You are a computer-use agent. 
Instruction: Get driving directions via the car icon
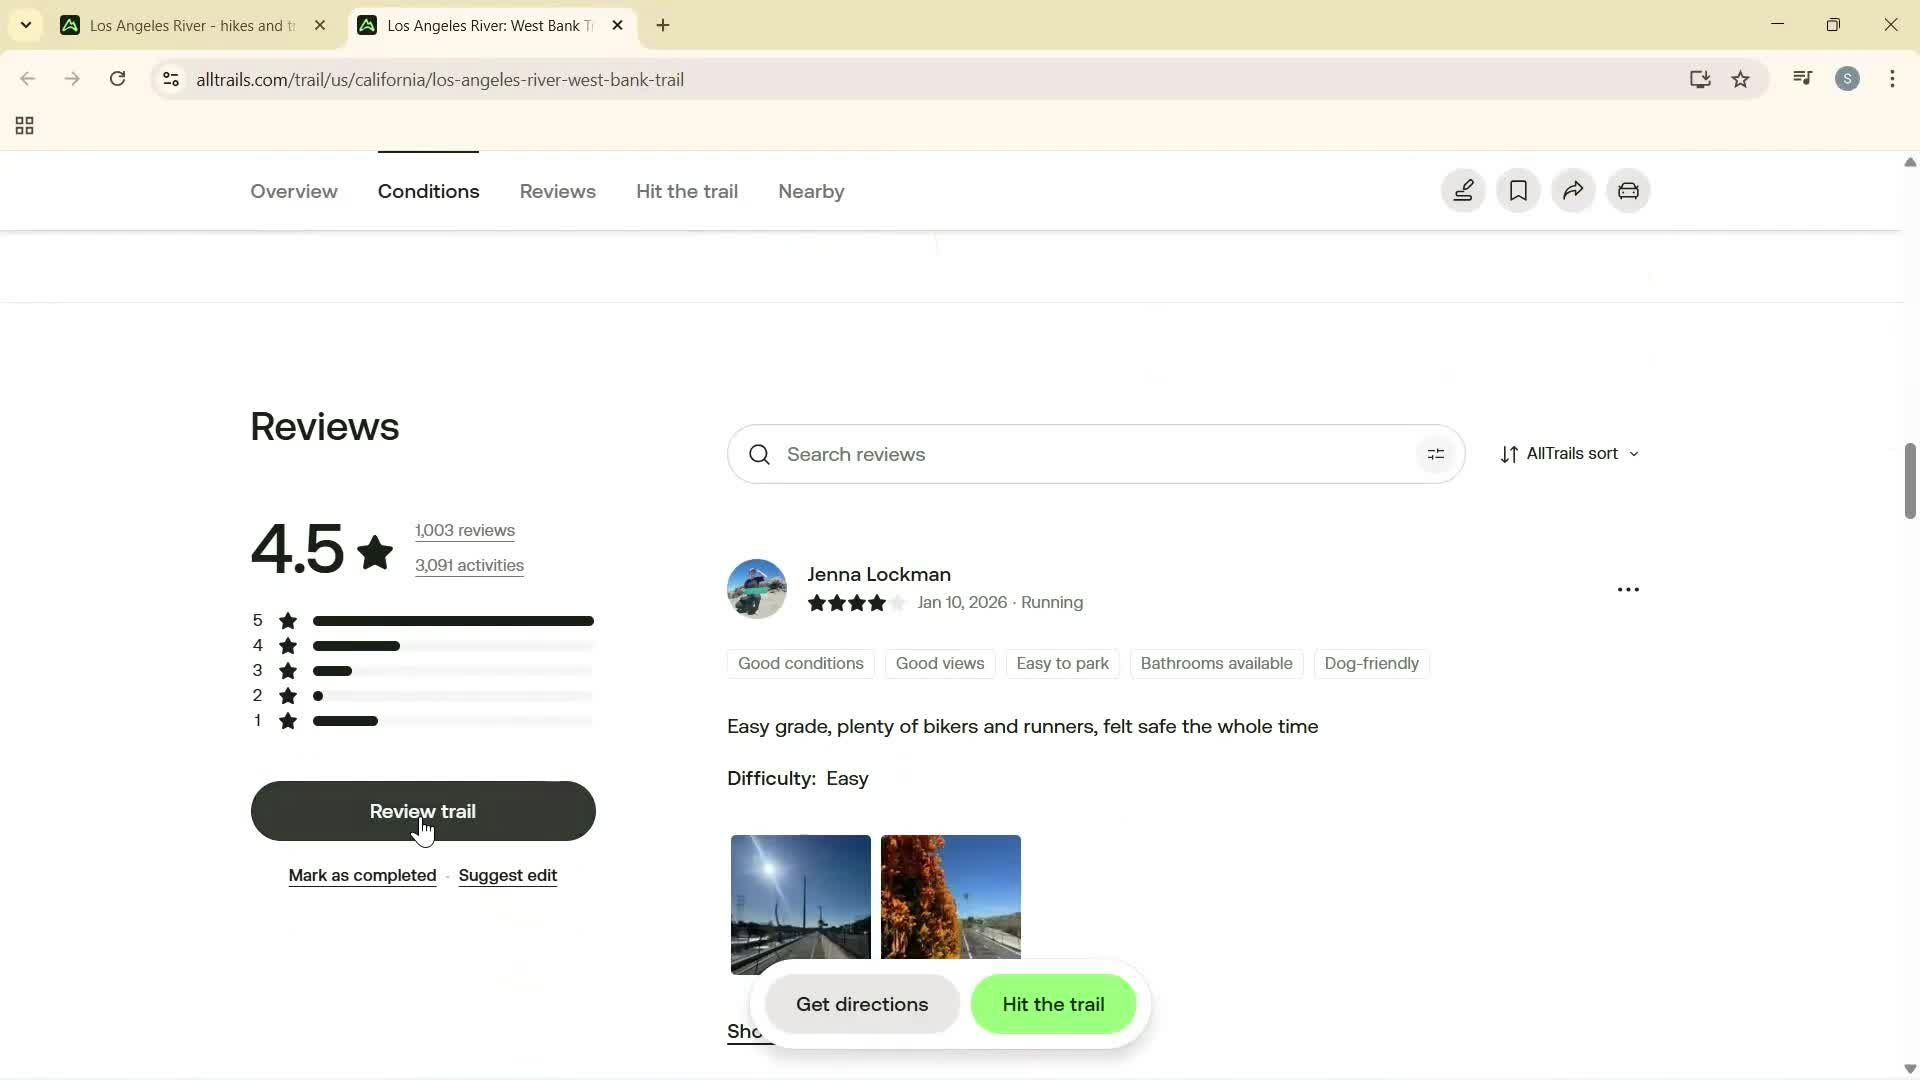[1627, 190]
